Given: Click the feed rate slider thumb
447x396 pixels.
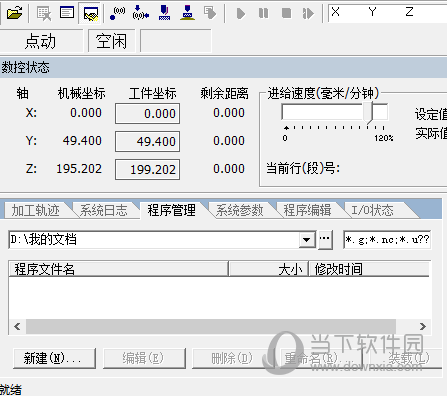Looking at the screenshot, I should (x=368, y=113).
